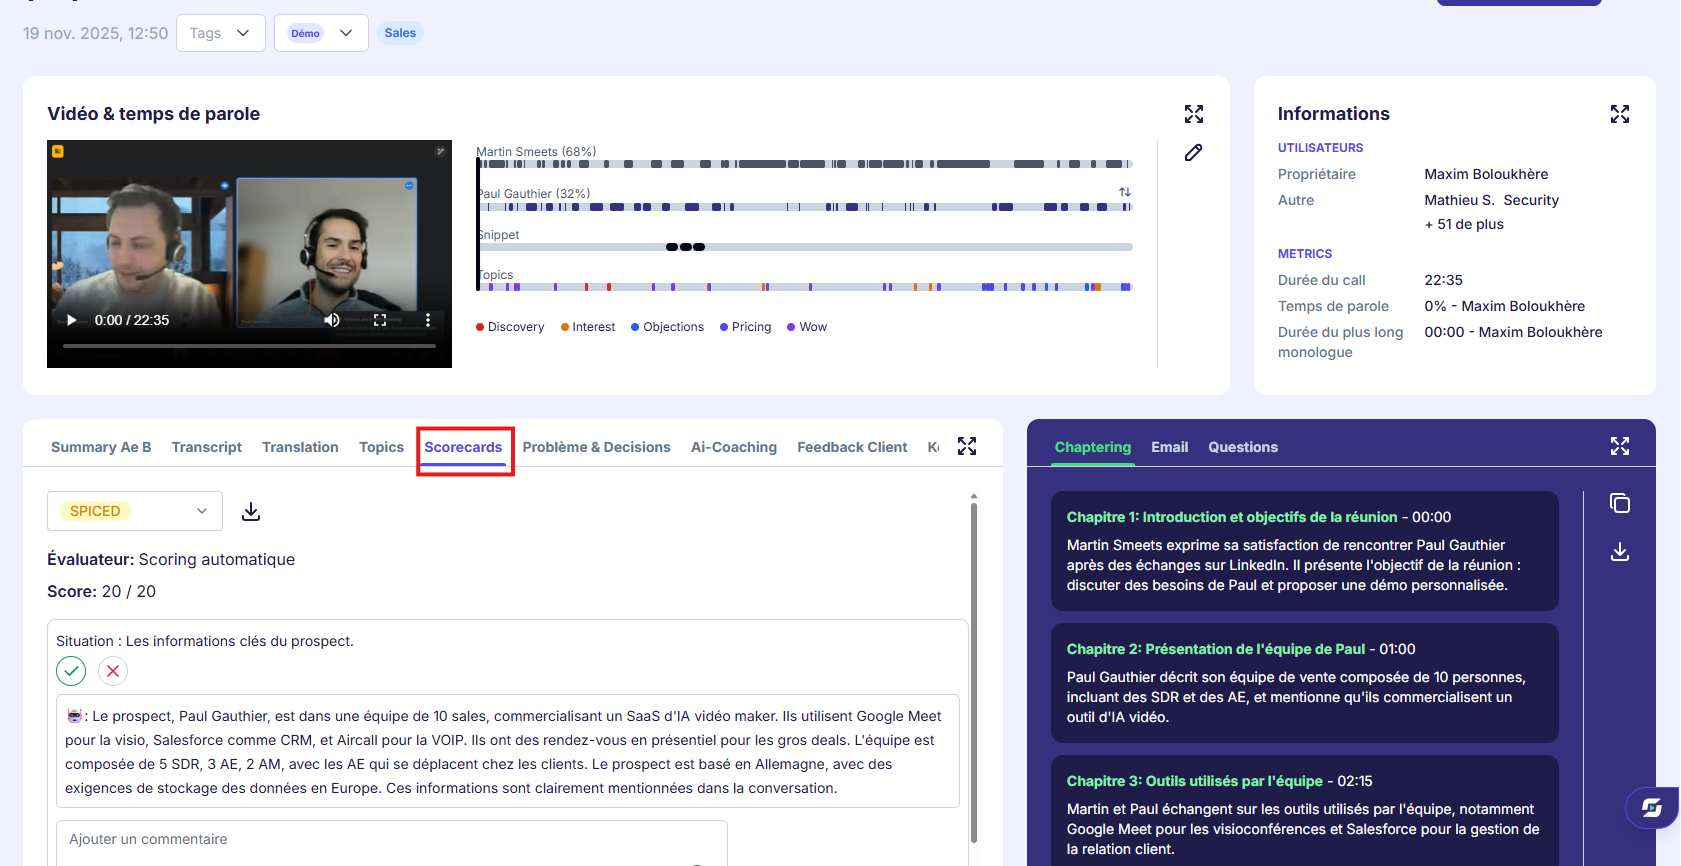Copy the chaptering content with copy icon
The height and width of the screenshot is (866, 1681).
1620,503
